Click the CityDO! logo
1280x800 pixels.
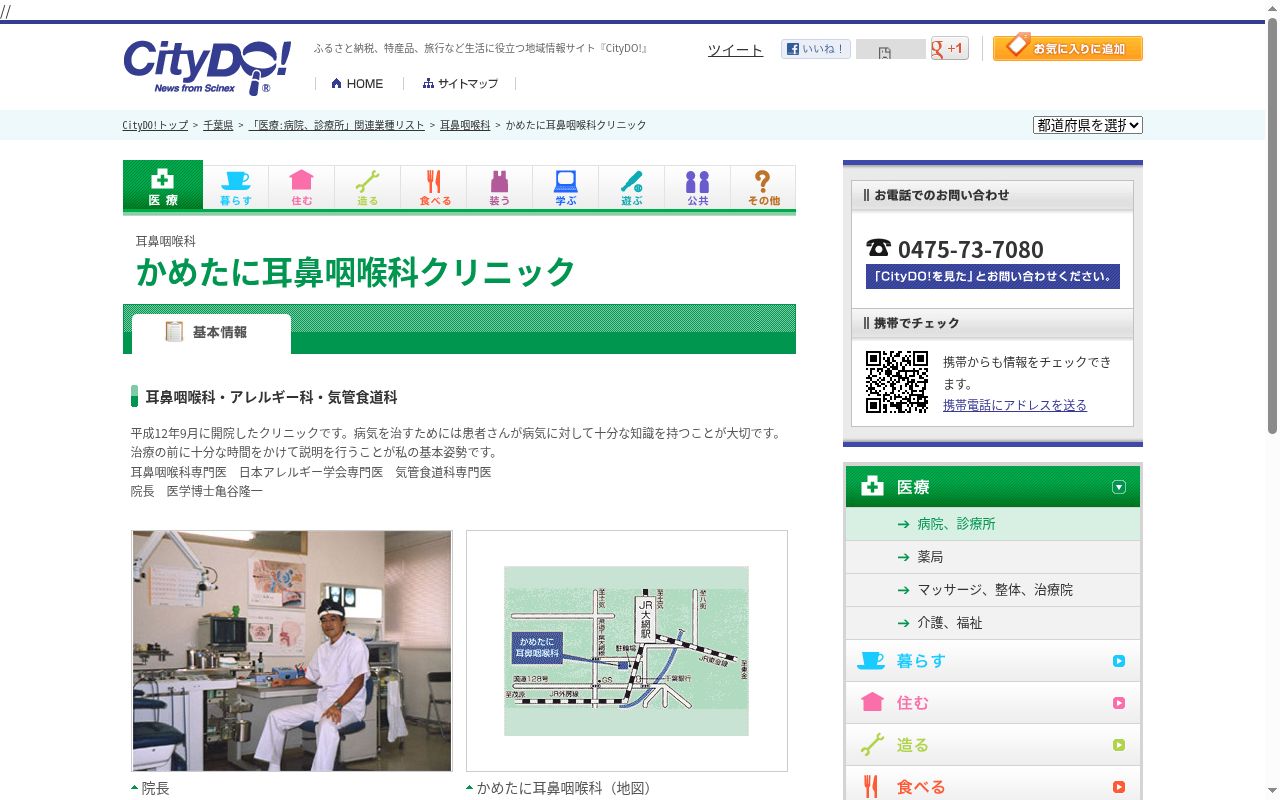point(207,68)
